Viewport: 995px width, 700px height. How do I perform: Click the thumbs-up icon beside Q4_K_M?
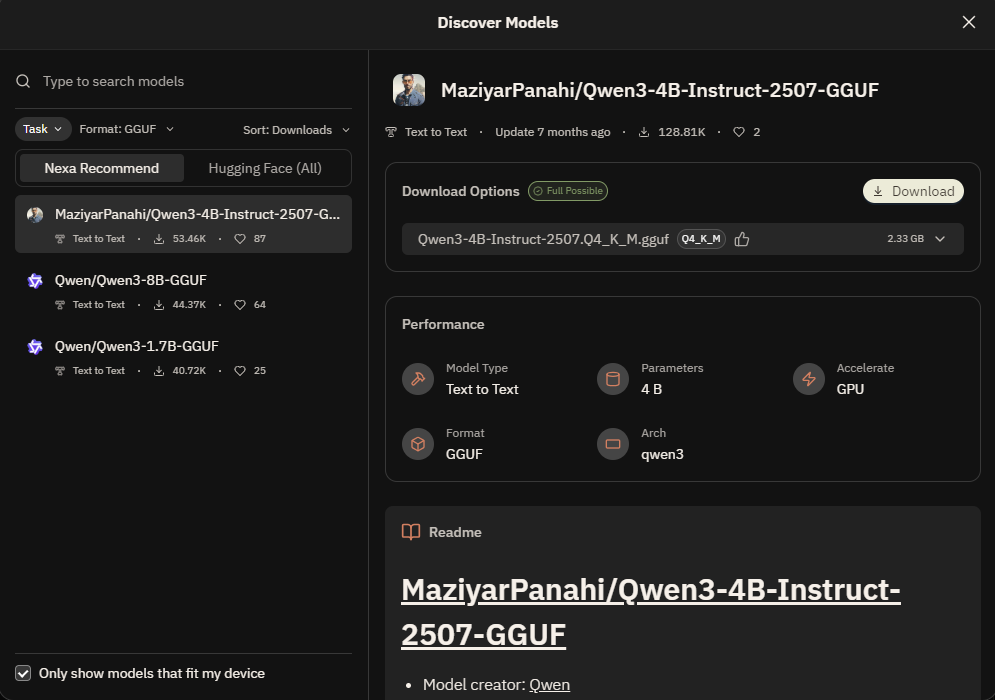(742, 239)
